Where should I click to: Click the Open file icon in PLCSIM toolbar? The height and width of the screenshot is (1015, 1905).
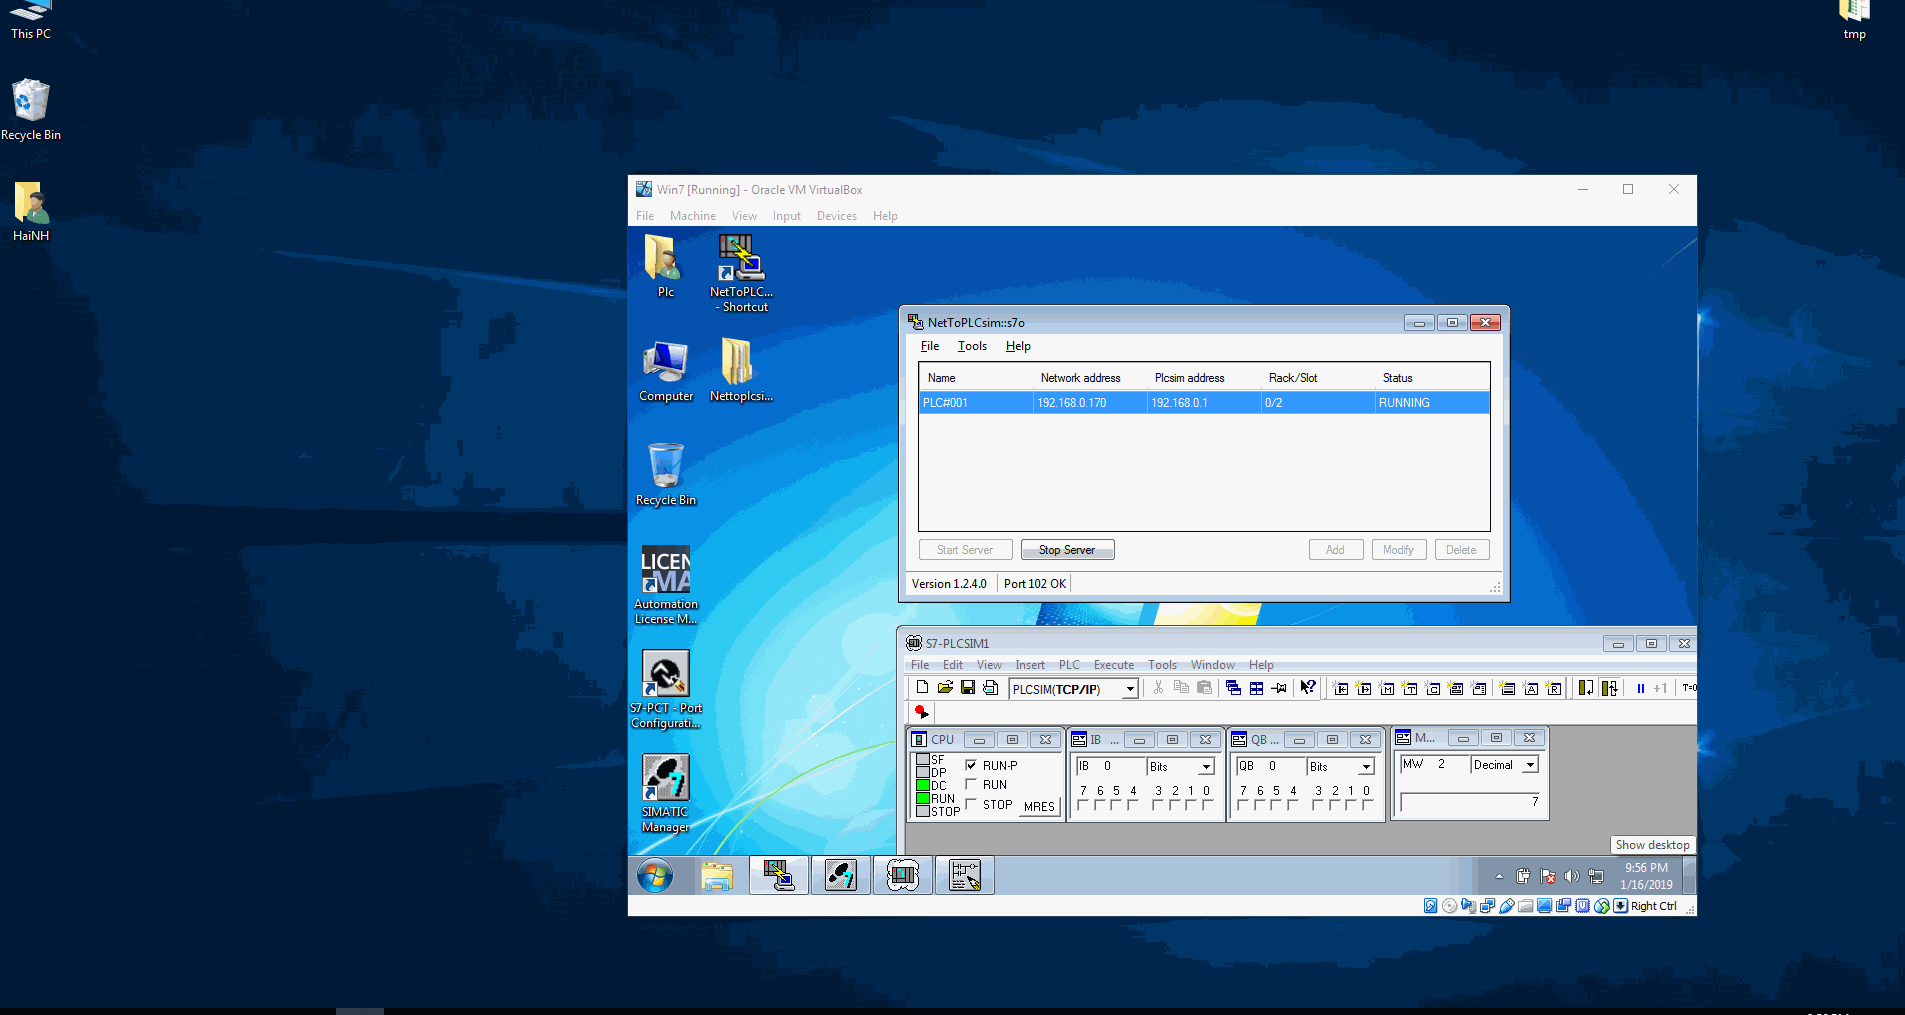(944, 688)
